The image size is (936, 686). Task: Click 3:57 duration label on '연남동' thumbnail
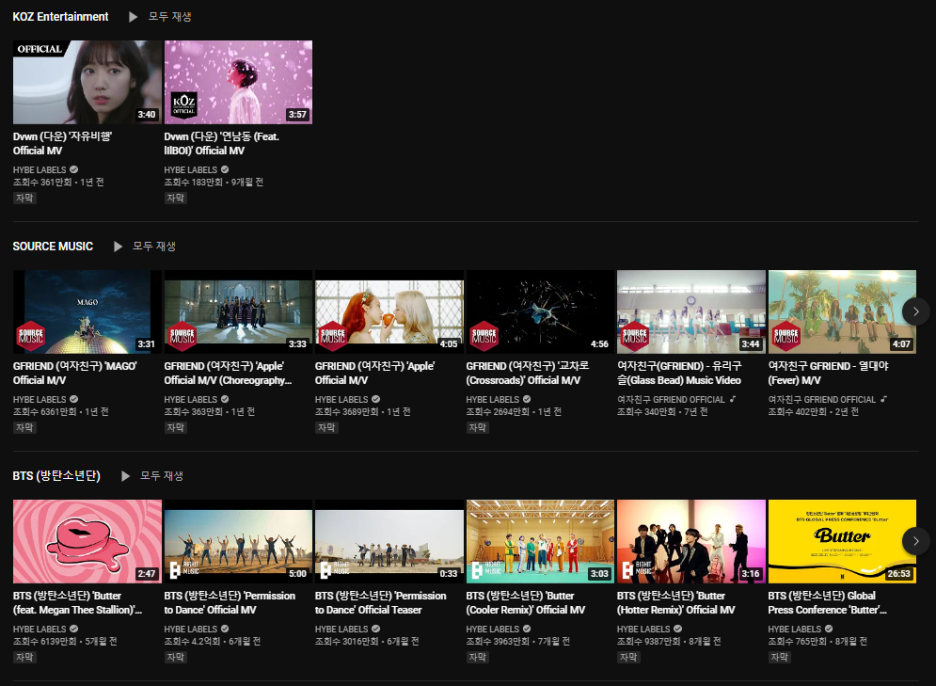(x=297, y=115)
